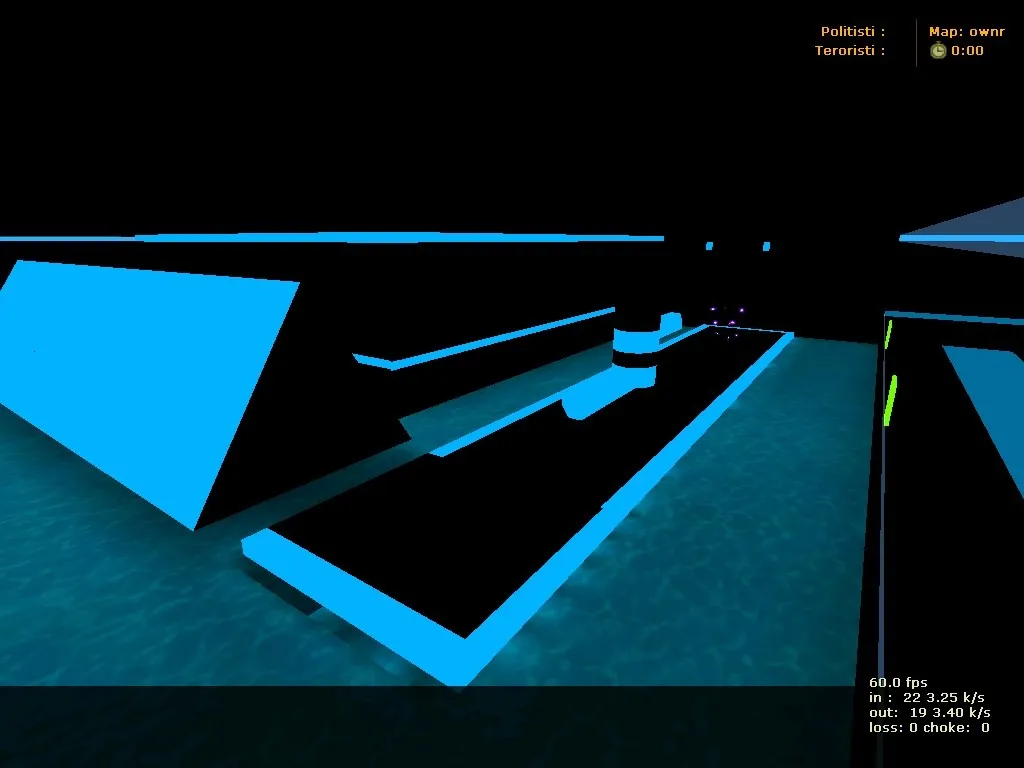Click the 0:00 round timer
The image size is (1024, 768).
[967, 51]
